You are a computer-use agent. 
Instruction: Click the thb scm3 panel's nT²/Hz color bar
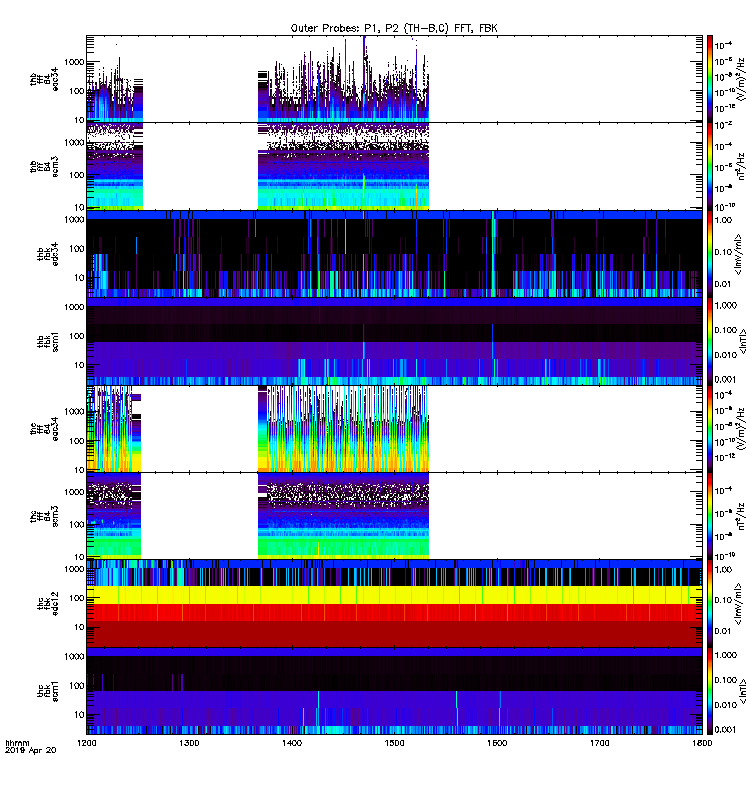(x=709, y=166)
